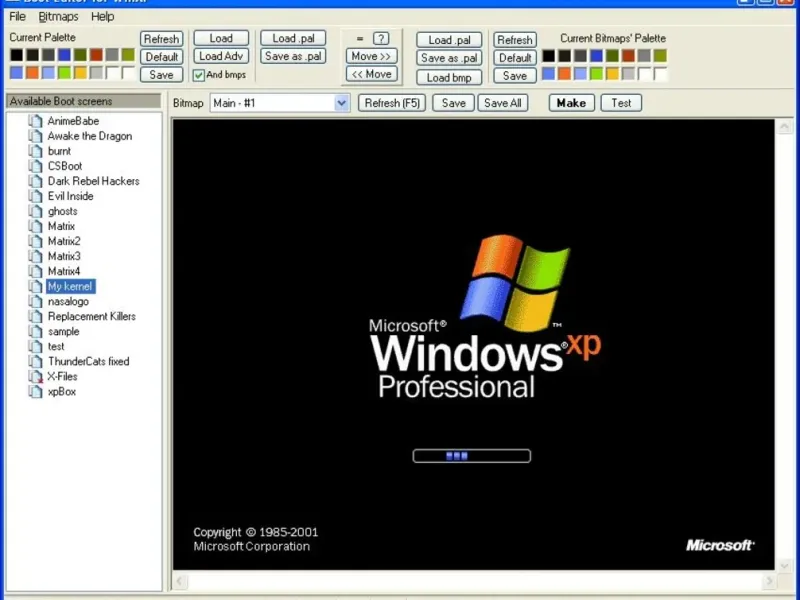The image size is (800, 600).
Task: Pick the dark blue swatch in Current Palette
Action: coord(64,55)
